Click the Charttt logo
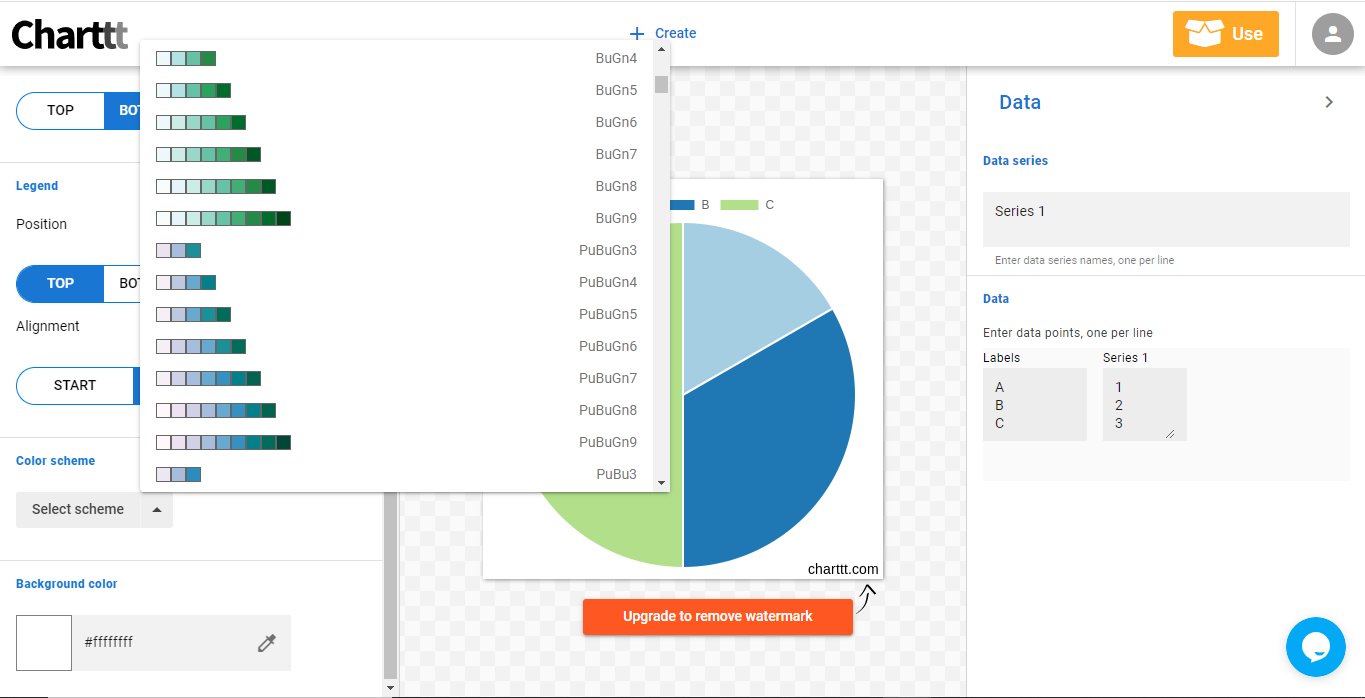The image size is (1365, 698). [x=69, y=34]
